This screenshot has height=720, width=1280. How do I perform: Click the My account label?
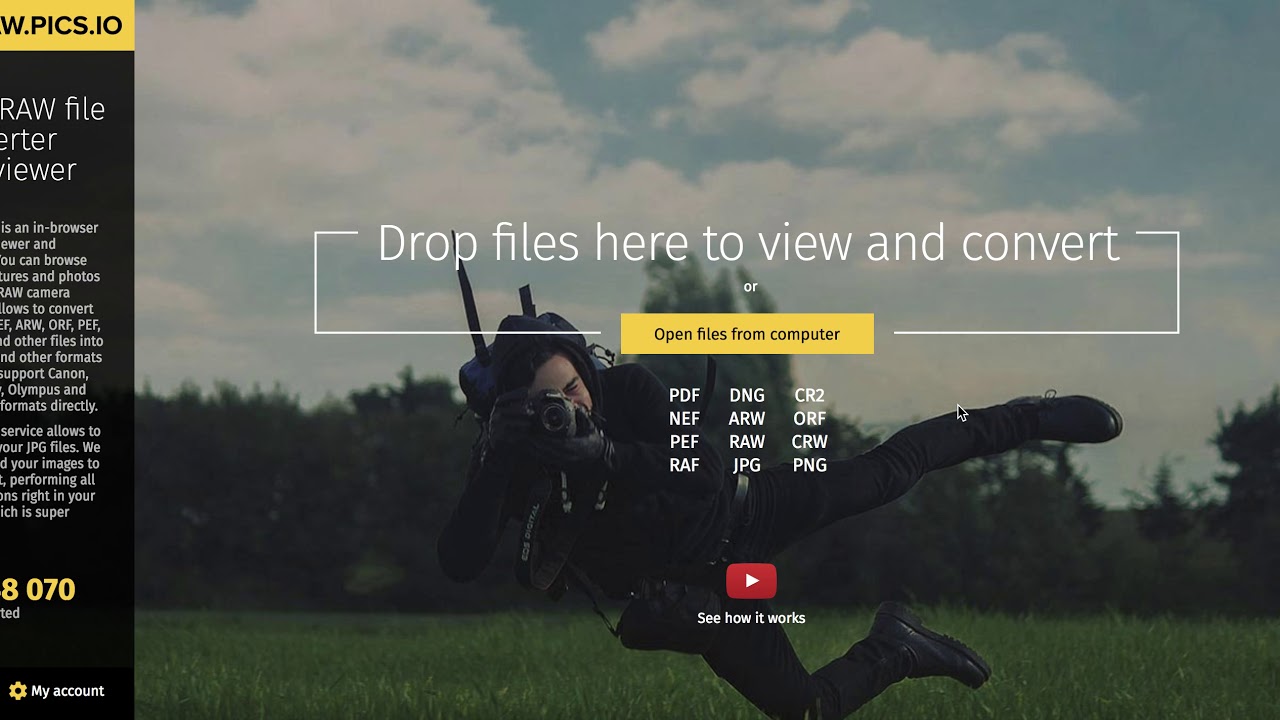click(x=67, y=691)
